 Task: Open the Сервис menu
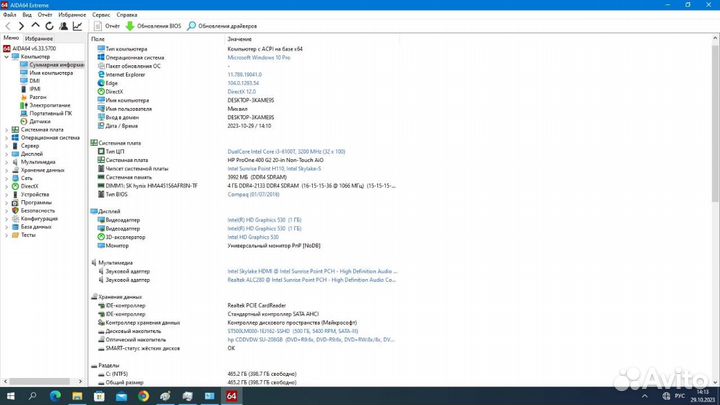[x=101, y=15]
